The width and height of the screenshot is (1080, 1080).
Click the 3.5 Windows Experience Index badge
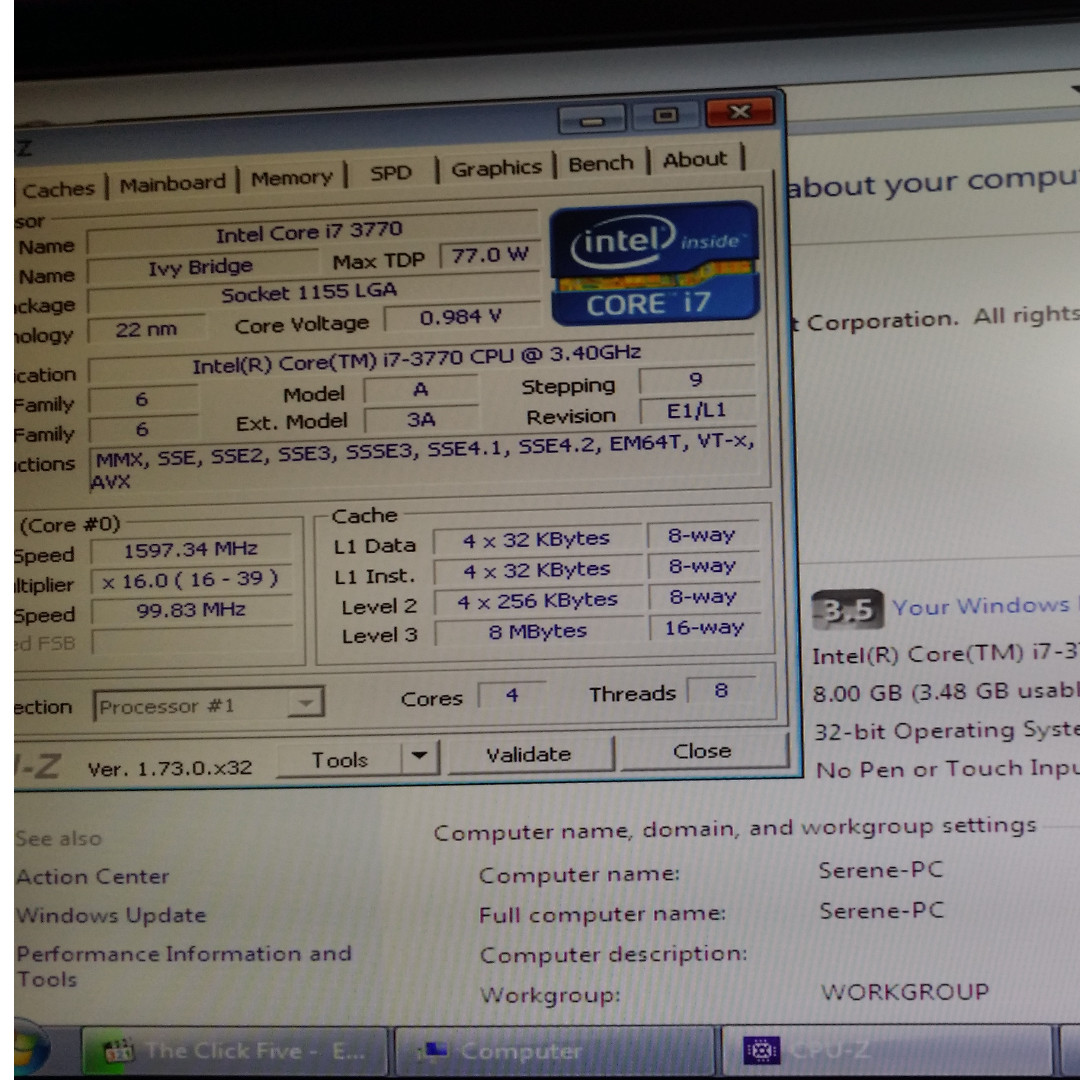coord(847,610)
